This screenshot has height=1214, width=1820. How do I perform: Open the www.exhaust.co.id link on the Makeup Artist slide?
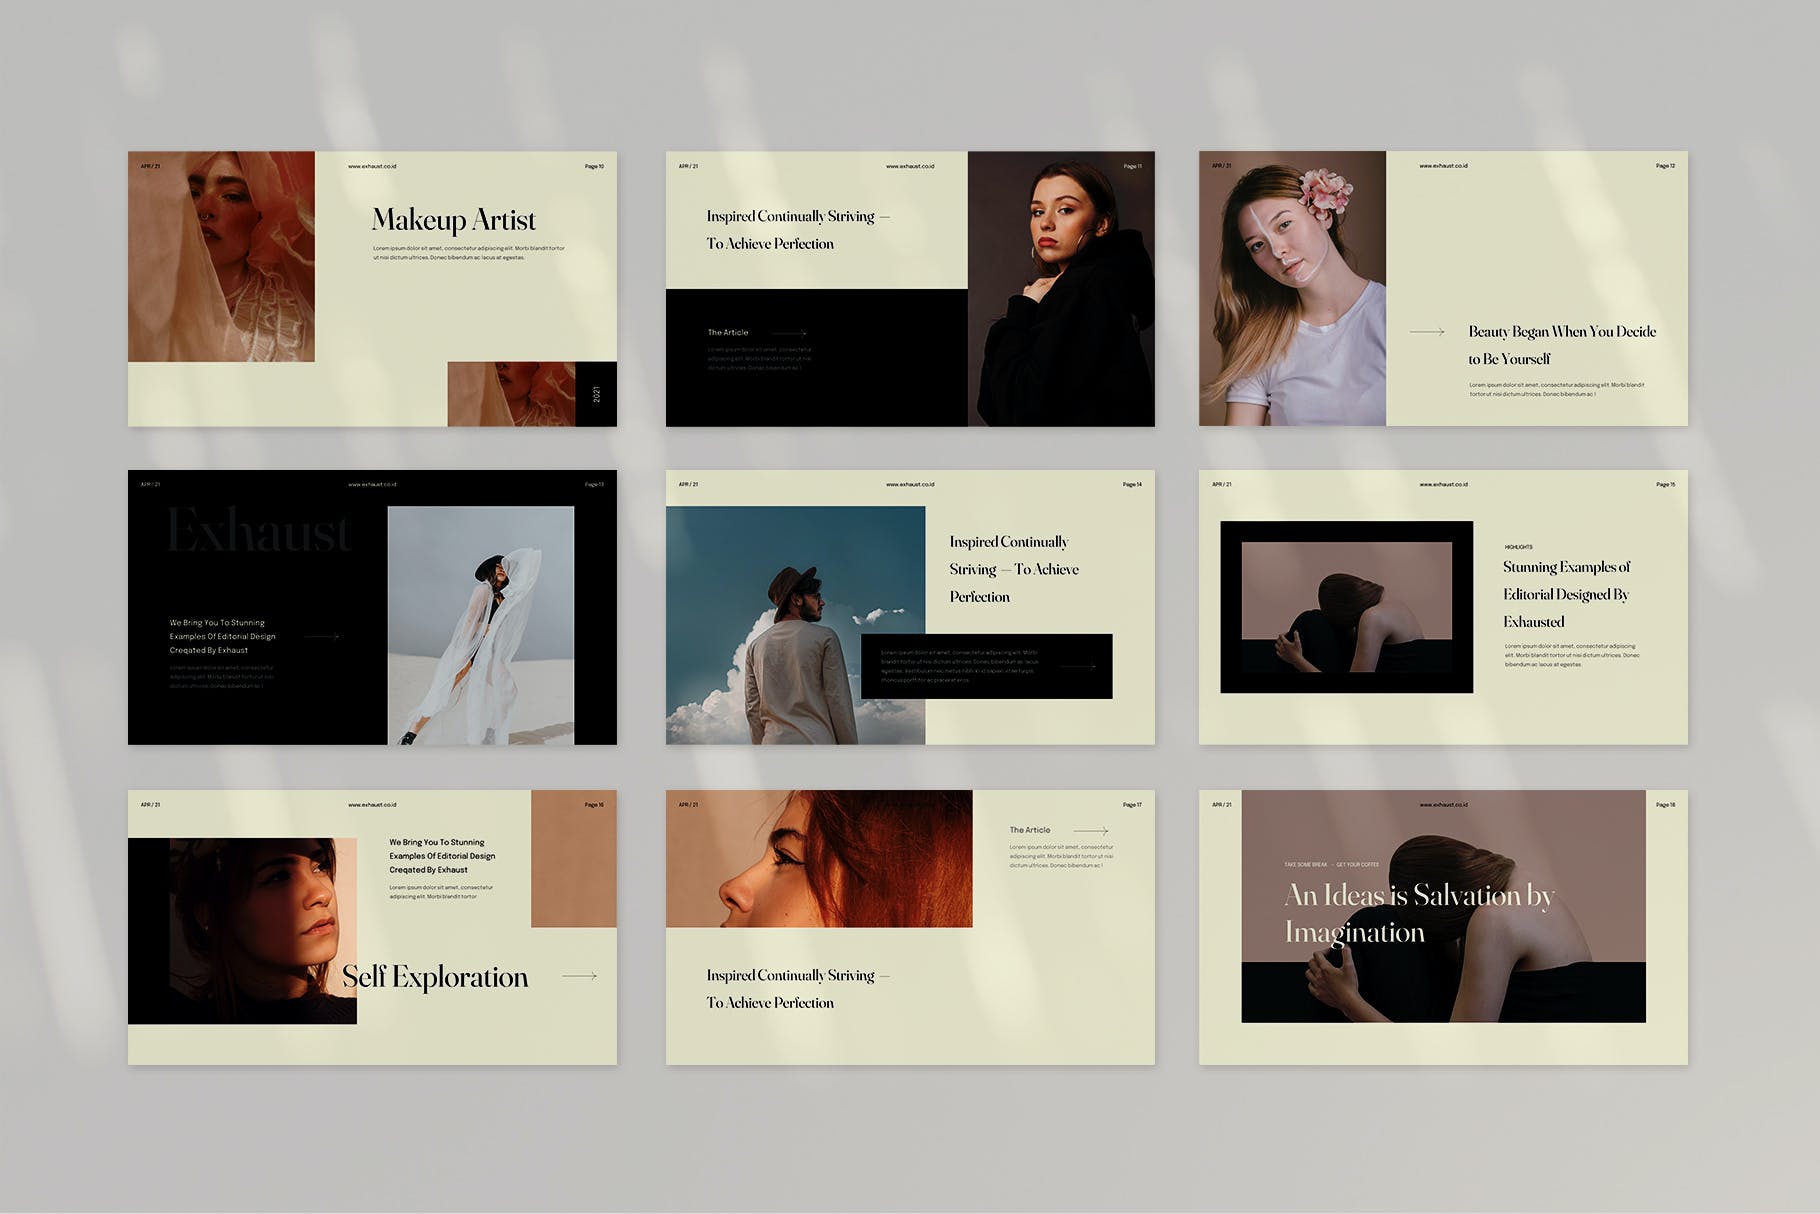(372, 167)
